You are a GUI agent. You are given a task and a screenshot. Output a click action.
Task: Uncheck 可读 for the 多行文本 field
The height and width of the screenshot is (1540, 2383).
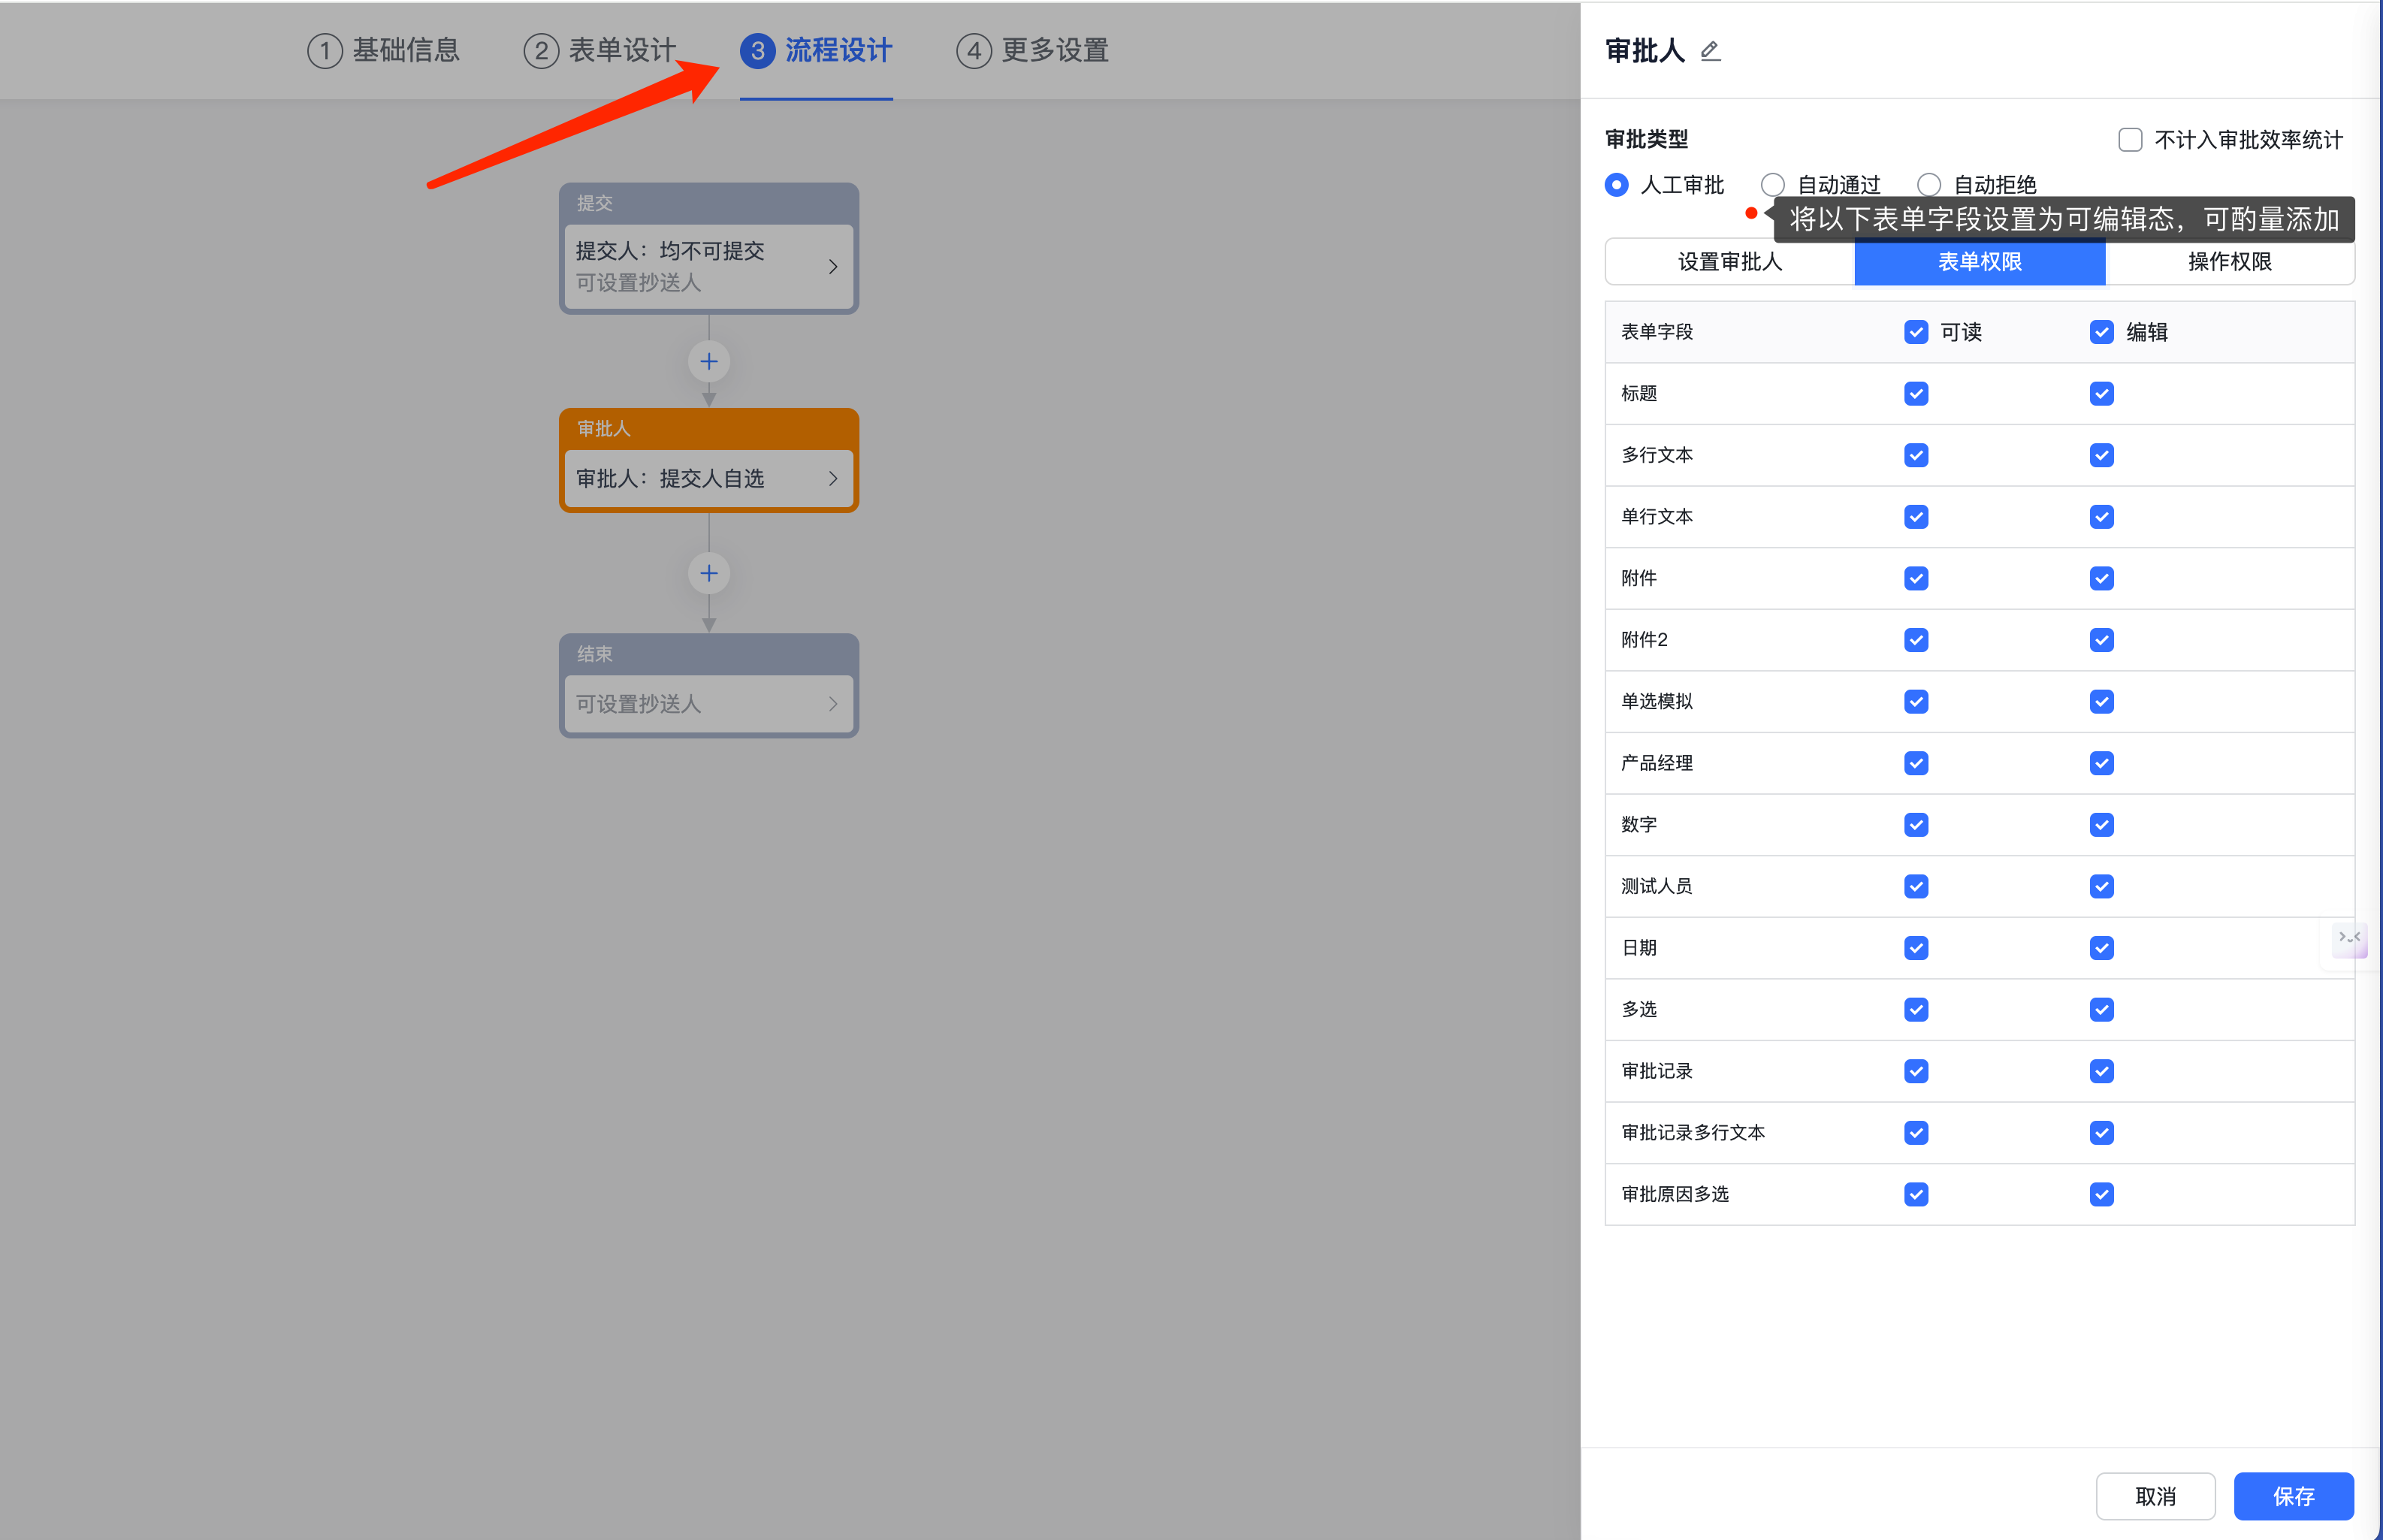1916,455
